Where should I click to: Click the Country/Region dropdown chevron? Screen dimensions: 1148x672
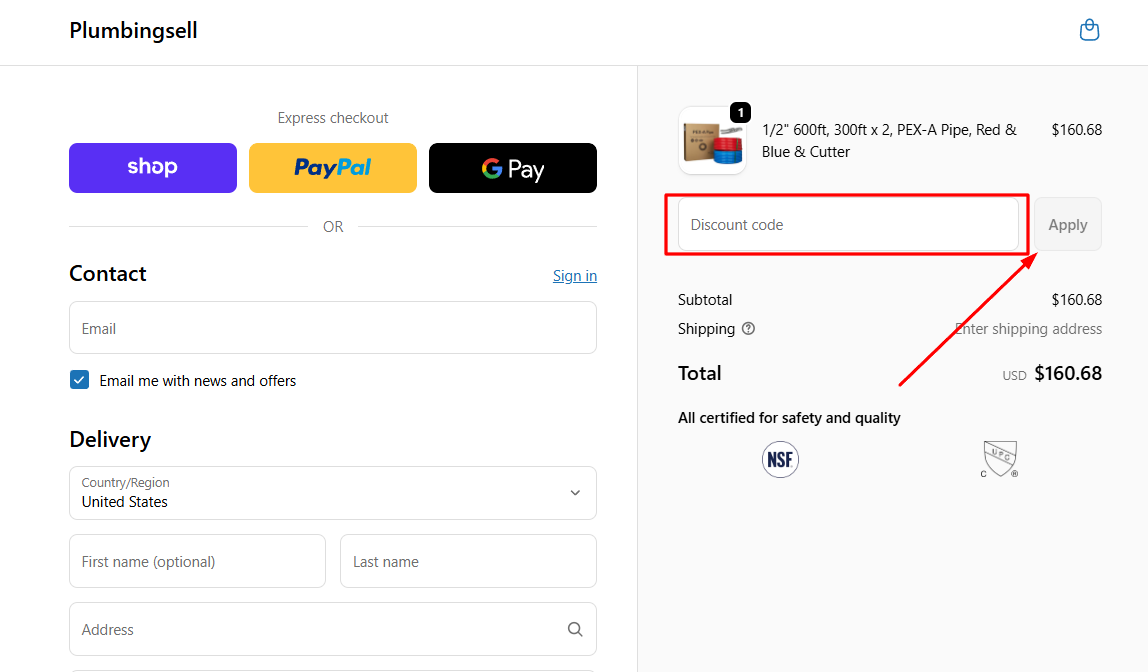pos(575,493)
